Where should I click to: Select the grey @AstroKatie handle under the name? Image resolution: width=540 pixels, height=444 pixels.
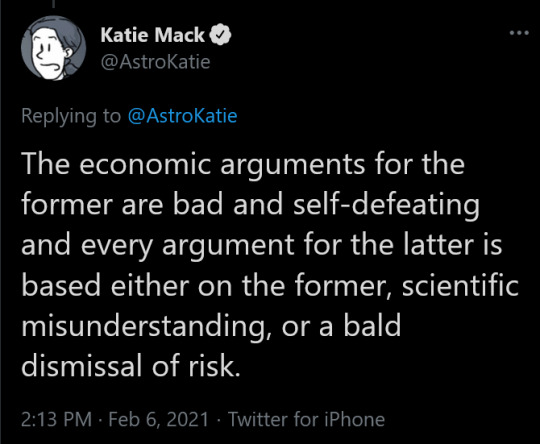tap(155, 62)
